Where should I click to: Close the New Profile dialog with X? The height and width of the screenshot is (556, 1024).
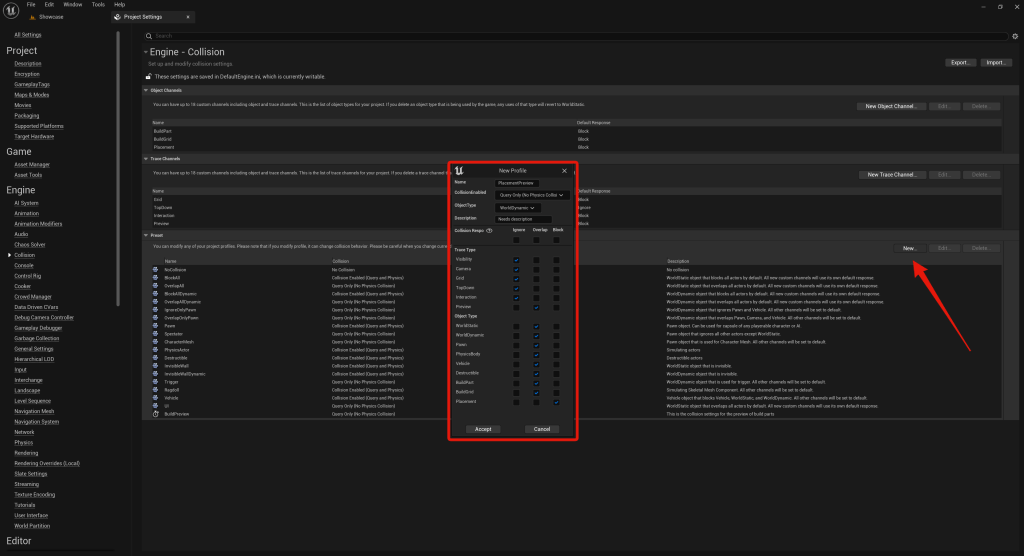pos(564,171)
